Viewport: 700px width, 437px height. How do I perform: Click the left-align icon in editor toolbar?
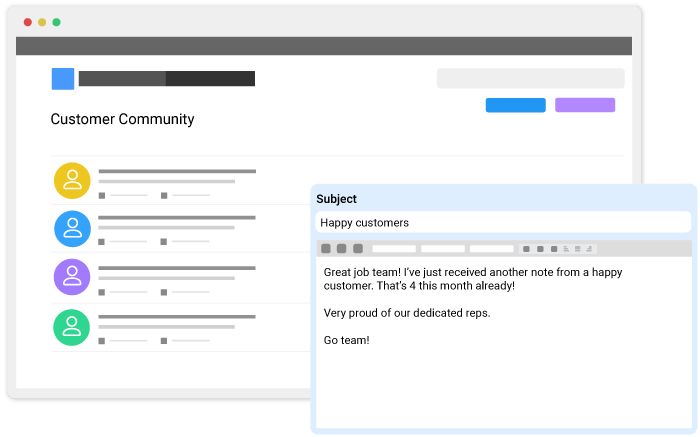pos(566,249)
